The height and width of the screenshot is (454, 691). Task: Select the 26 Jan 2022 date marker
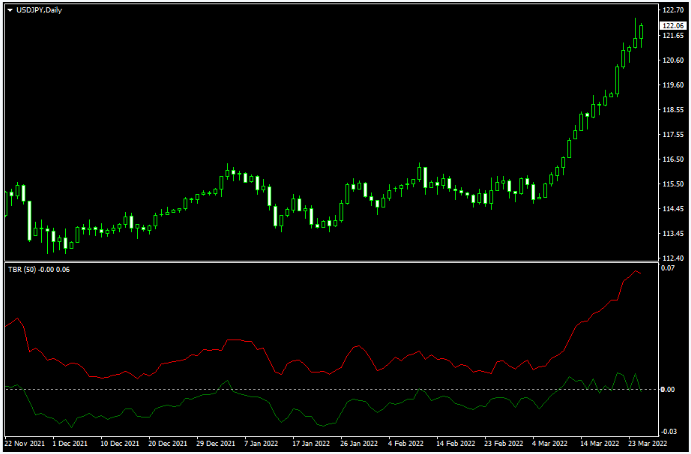click(357, 442)
